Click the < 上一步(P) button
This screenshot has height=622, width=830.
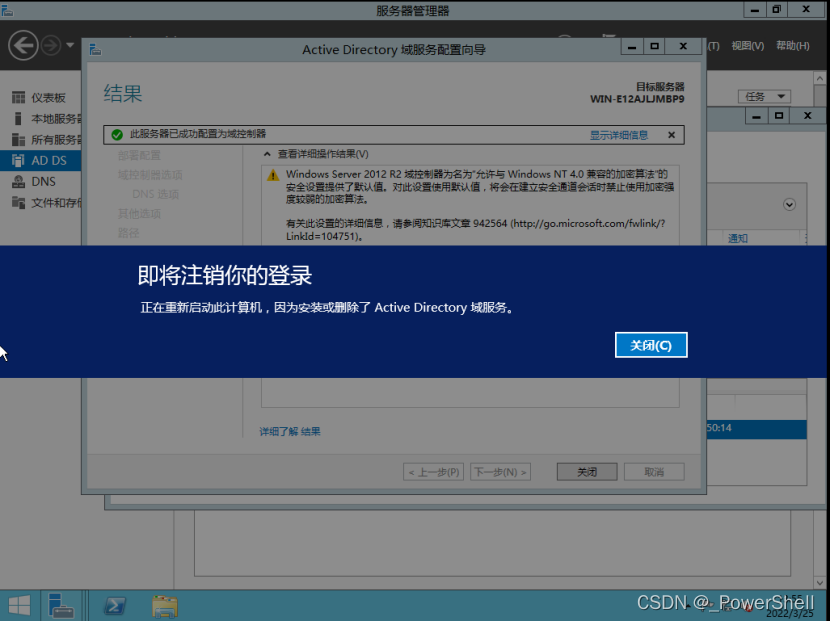433,472
